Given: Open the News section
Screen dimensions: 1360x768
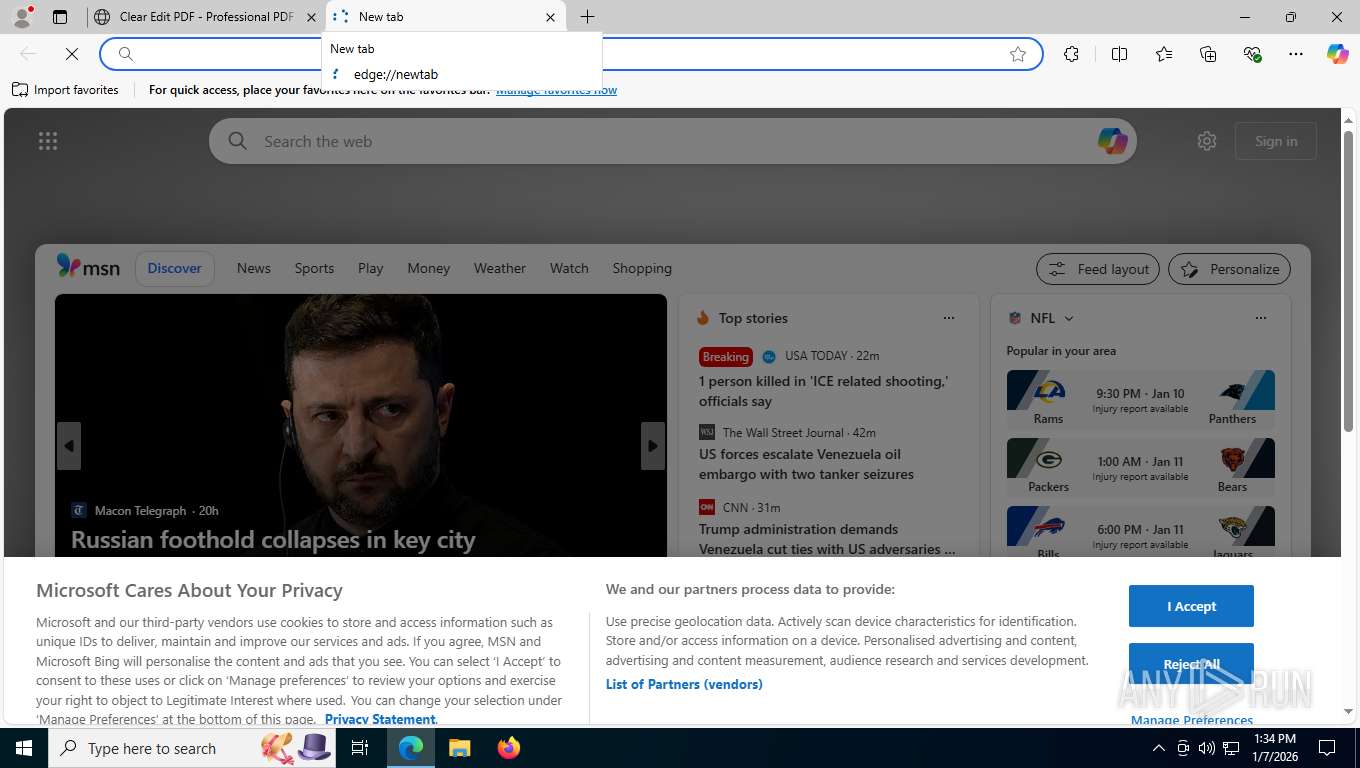Looking at the screenshot, I should click(254, 268).
